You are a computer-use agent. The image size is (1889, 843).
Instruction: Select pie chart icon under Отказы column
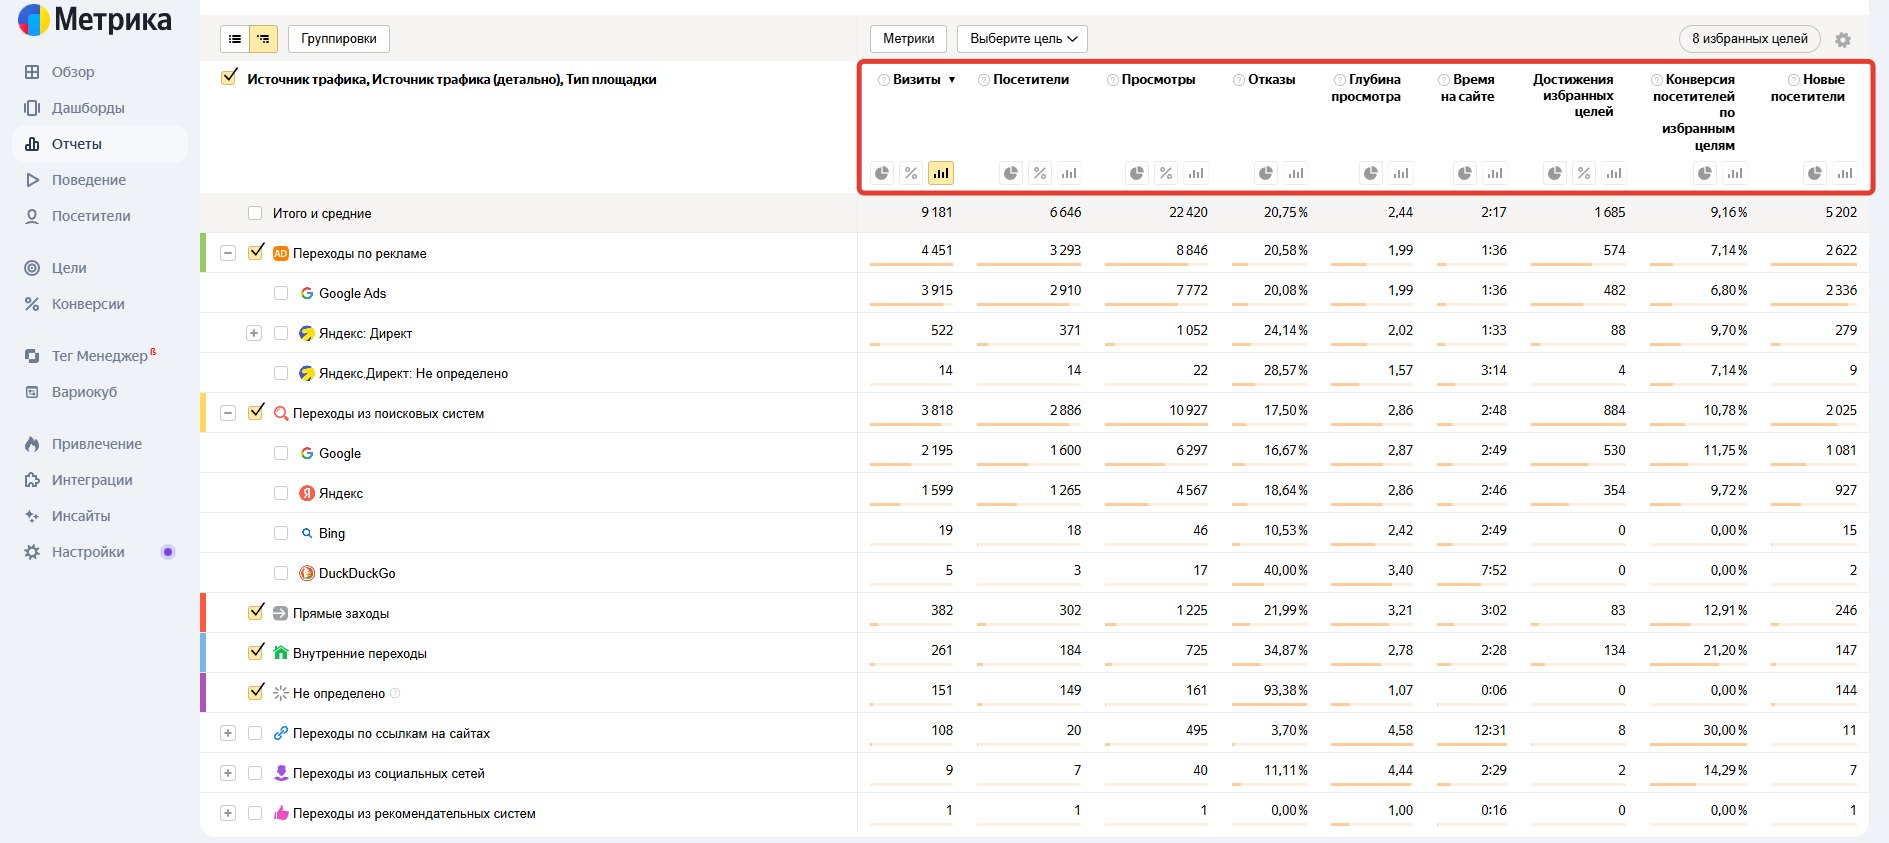coord(1266,173)
